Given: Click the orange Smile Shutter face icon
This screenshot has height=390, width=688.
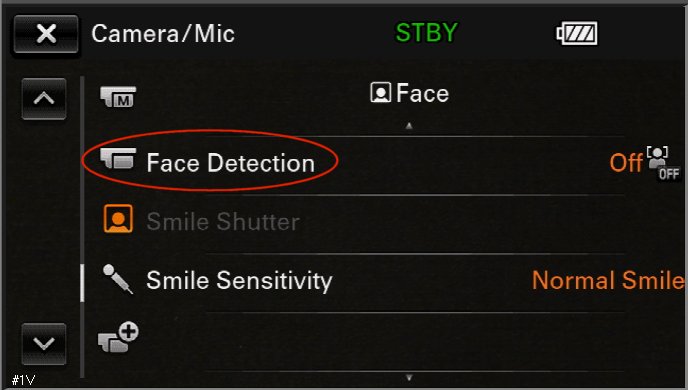Looking at the screenshot, I should click(118, 218).
